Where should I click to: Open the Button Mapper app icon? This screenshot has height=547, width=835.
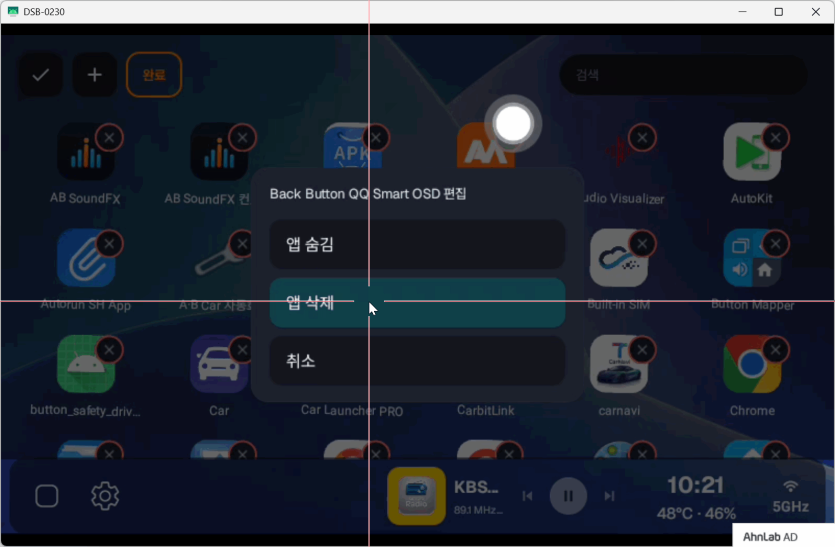pos(752,258)
